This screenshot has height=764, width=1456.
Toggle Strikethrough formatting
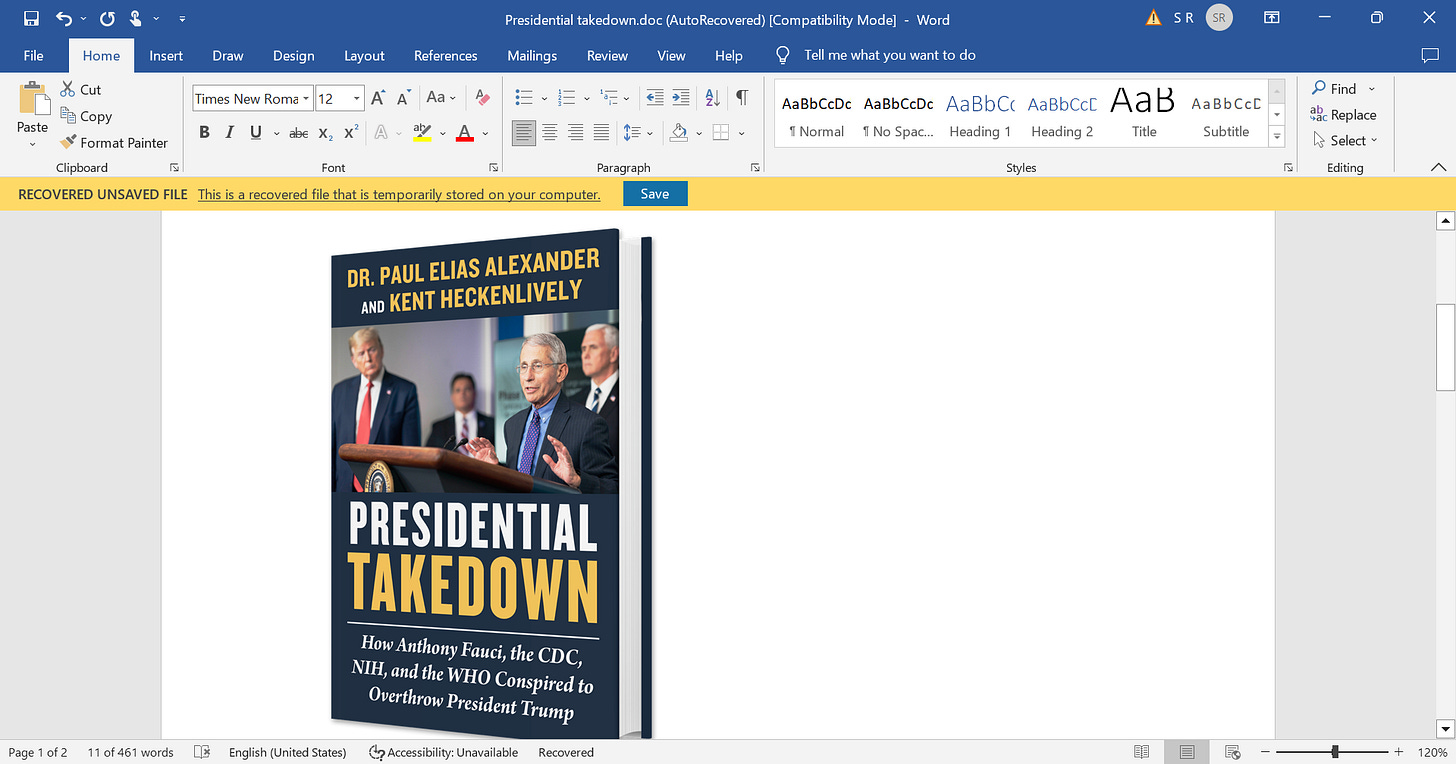298,132
